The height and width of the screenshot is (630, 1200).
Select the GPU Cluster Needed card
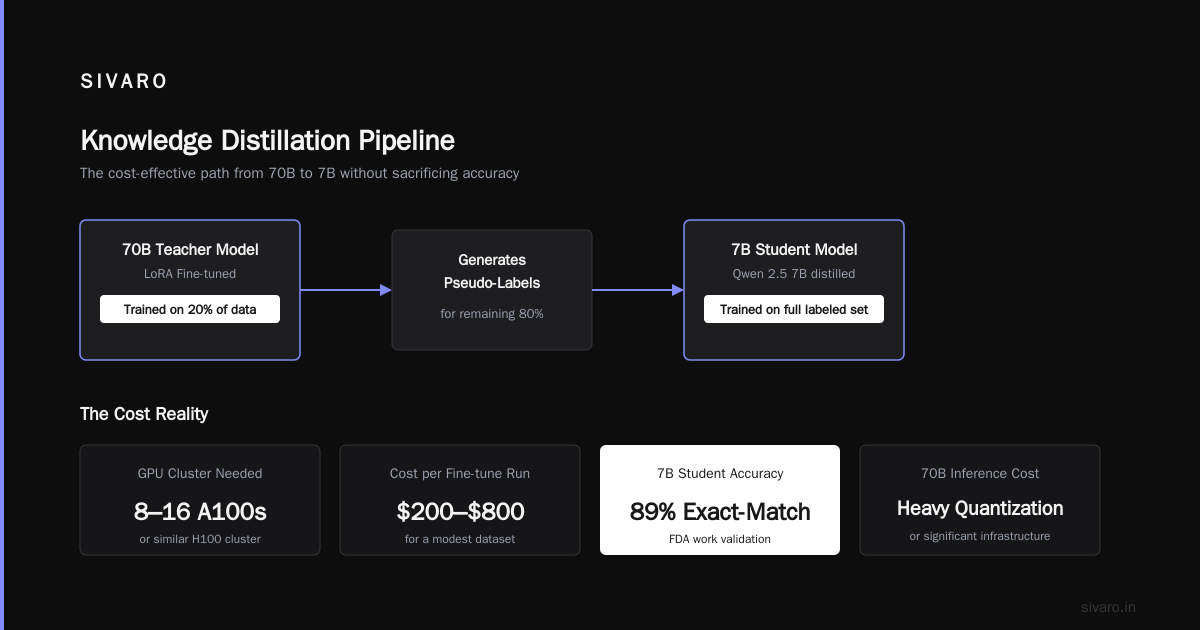pos(200,500)
